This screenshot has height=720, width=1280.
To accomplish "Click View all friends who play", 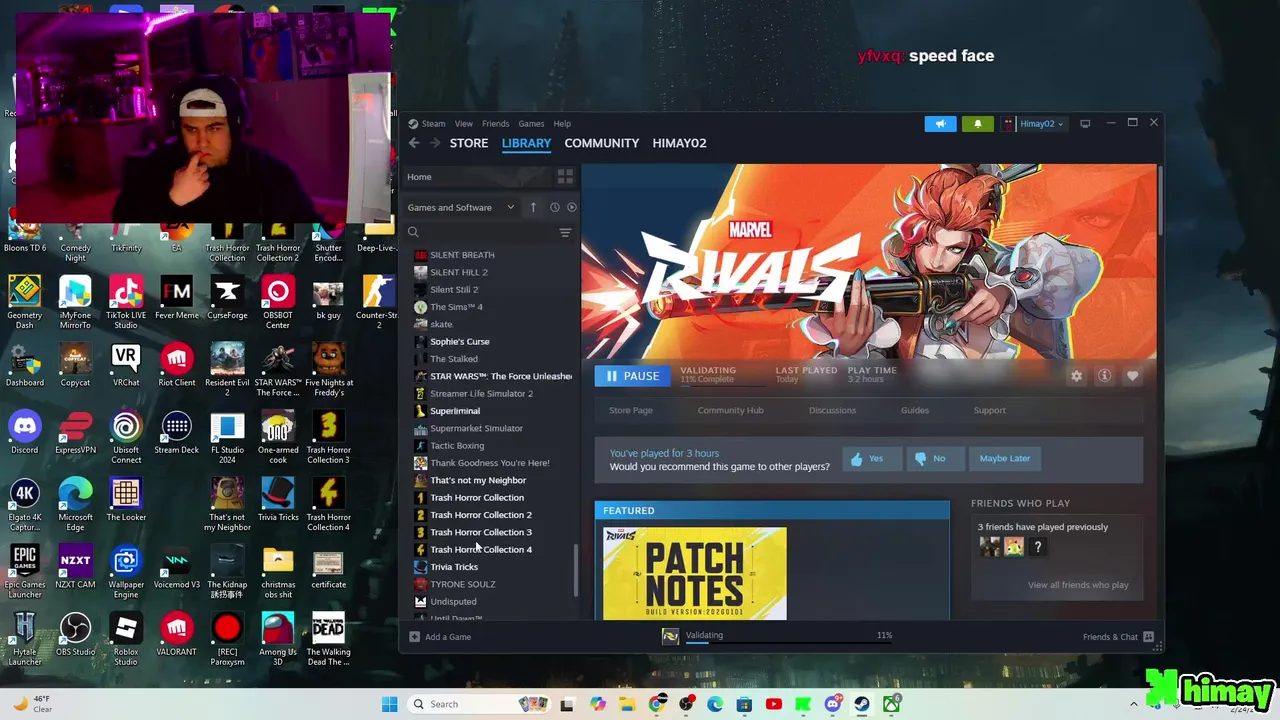I will point(1078,585).
